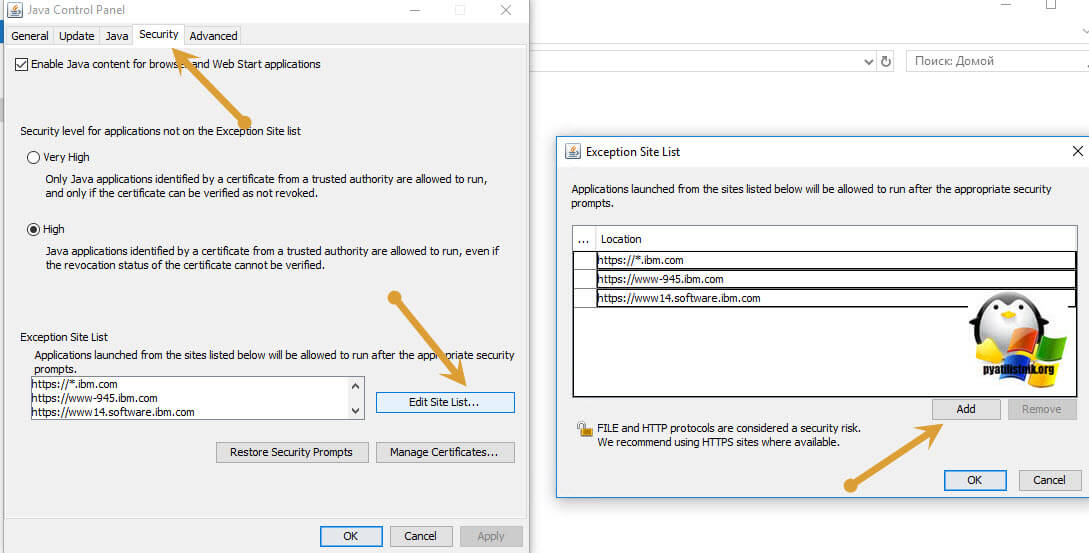Open the Advanced tab
The width and height of the screenshot is (1089, 553).
click(x=213, y=36)
